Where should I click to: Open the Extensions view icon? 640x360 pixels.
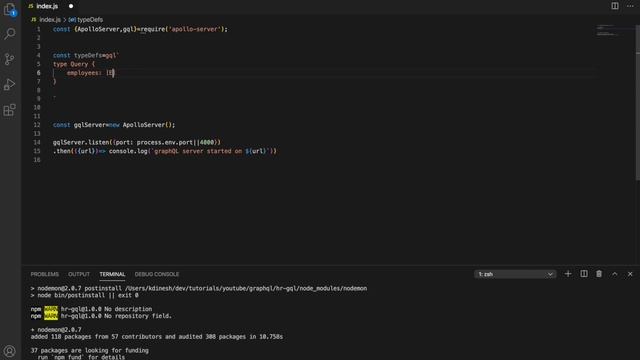[x=9, y=110]
